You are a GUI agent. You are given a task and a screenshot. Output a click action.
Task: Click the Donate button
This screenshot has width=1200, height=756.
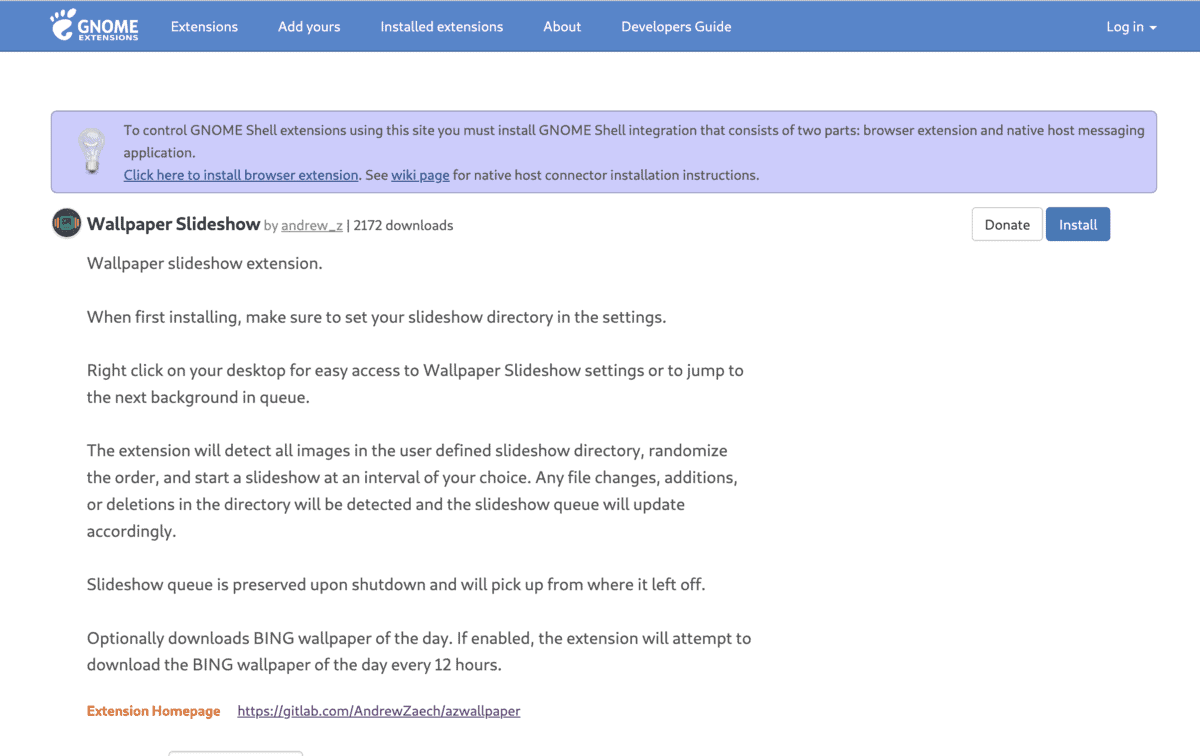(x=1007, y=224)
